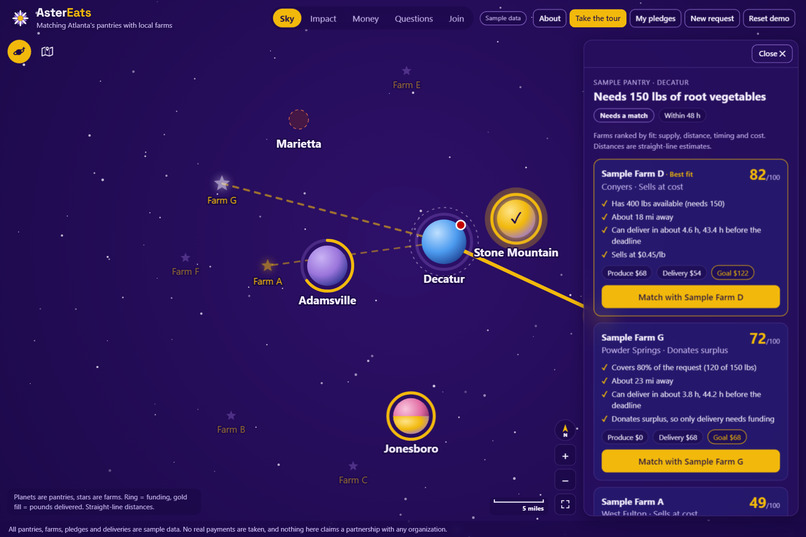Click the Within 48 h chip

pos(682,116)
